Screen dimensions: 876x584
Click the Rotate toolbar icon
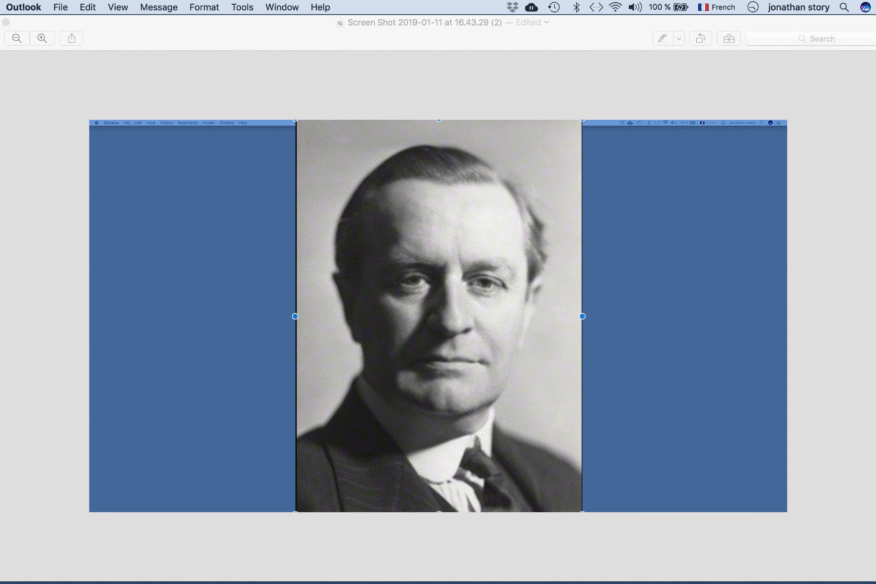pyautogui.click(x=700, y=38)
